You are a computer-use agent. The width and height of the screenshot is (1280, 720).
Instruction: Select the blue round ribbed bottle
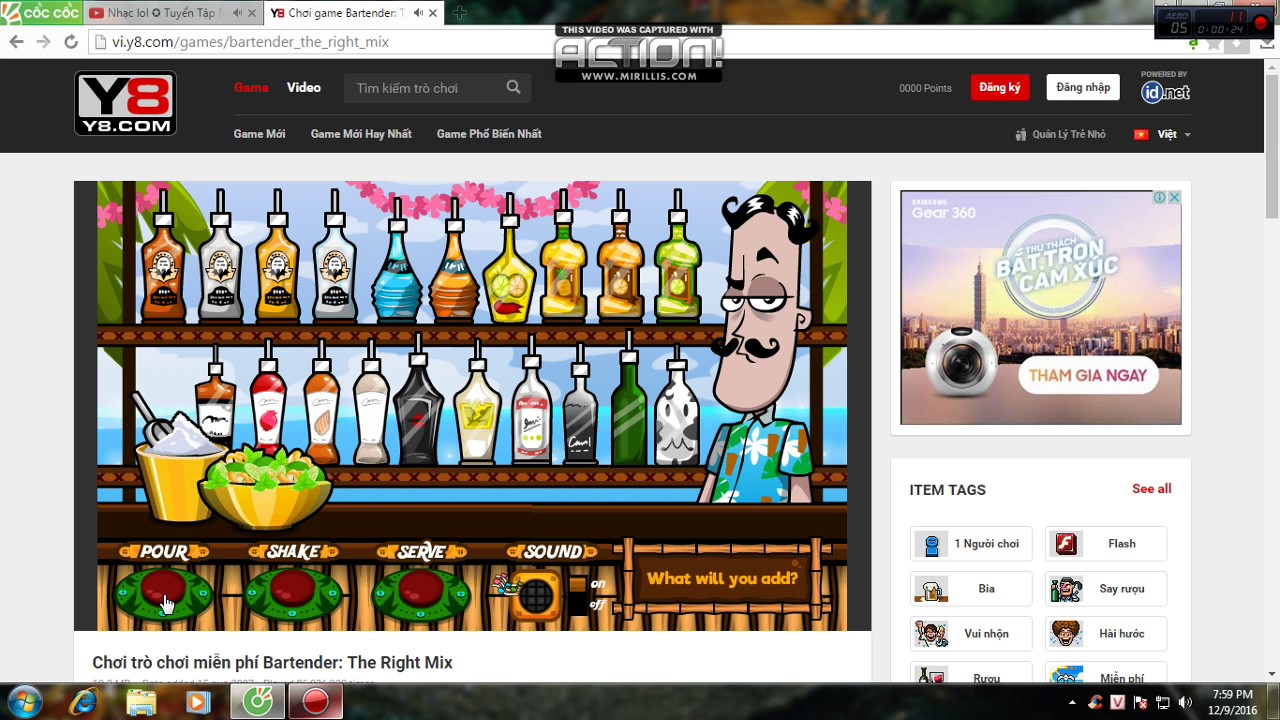coord(395,262)
